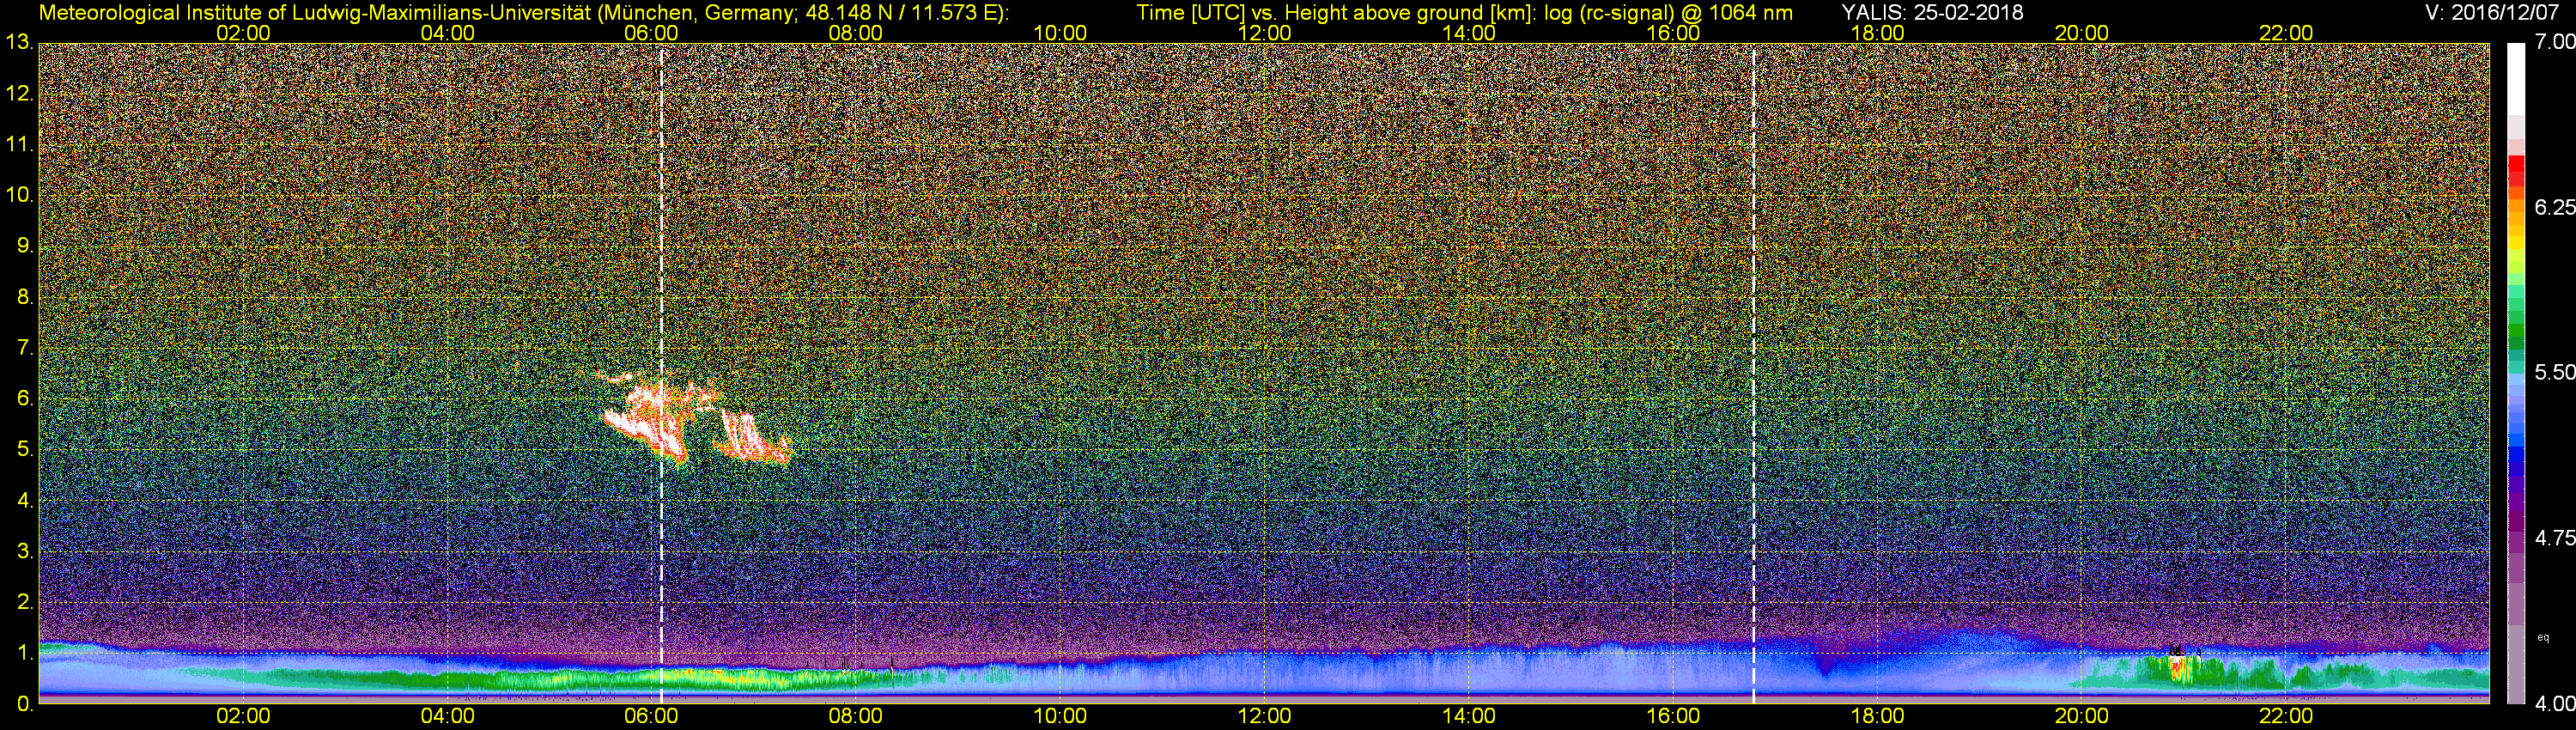Viewport: 2576px width, 730px height.
Task: Click the 7.00 label on the color scale
Action: pos(2555,41)
